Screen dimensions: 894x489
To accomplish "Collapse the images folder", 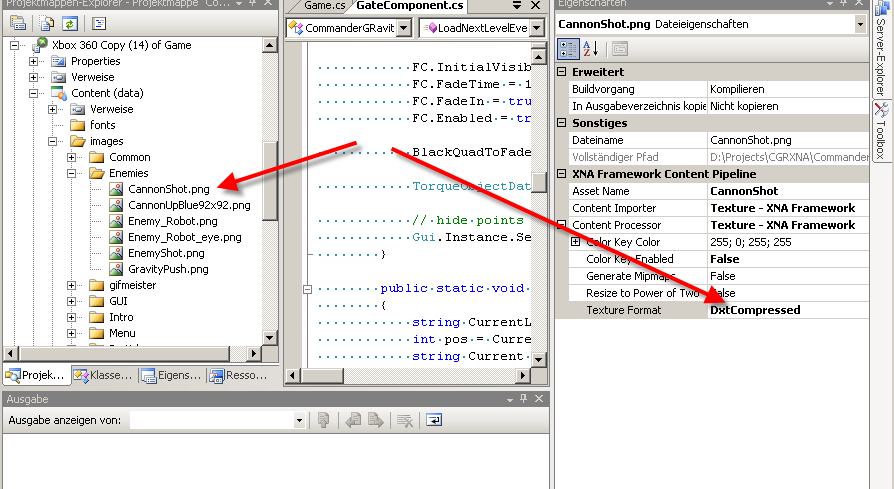I will pos(52,141).
